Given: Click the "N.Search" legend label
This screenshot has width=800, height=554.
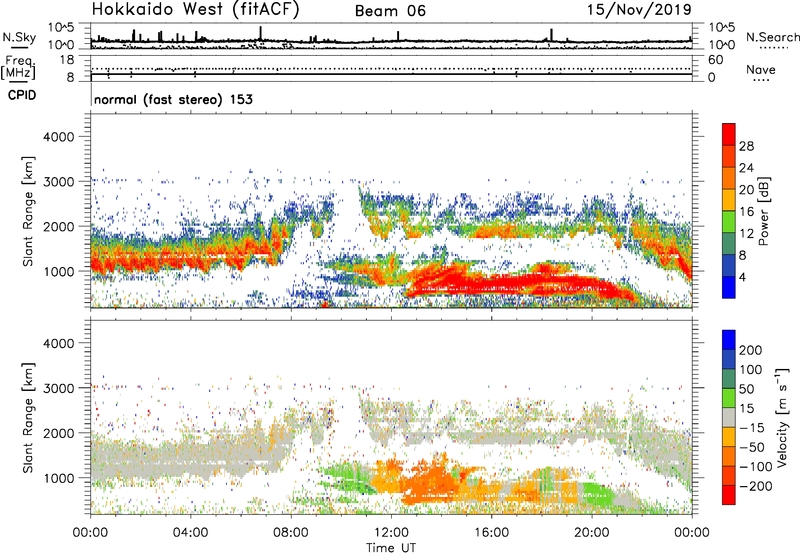Looking at the screenshot, I should 772,37.
